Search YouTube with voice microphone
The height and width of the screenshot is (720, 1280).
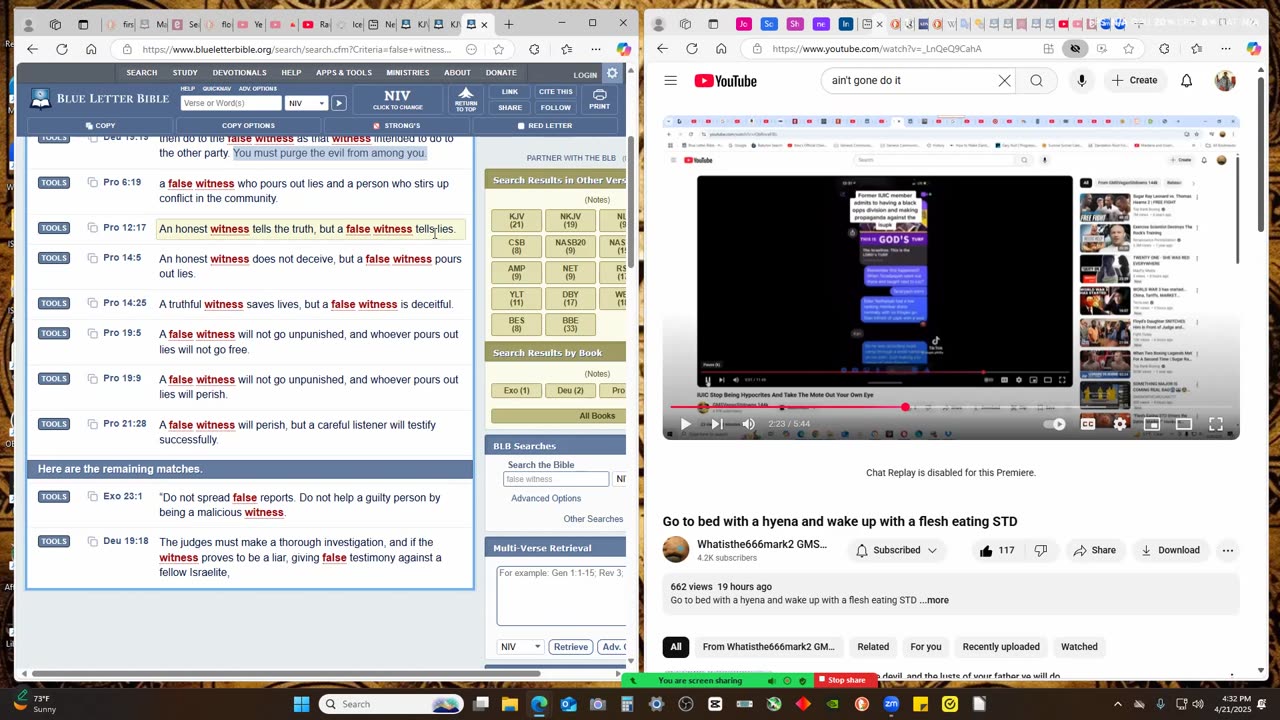click(1081, 81)
